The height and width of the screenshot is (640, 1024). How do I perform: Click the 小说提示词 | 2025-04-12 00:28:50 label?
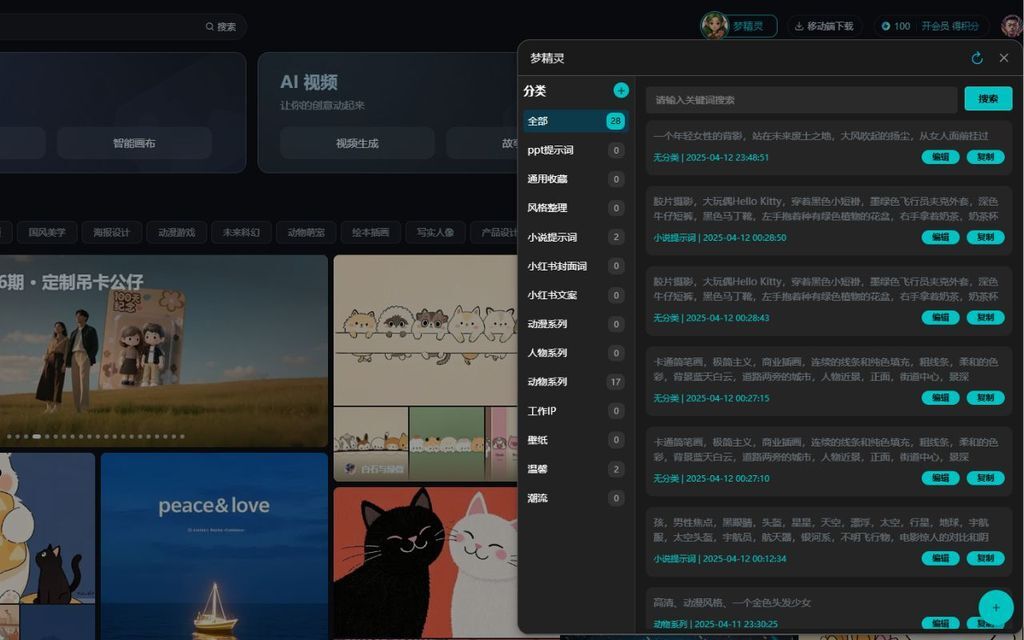coord(720,238)
